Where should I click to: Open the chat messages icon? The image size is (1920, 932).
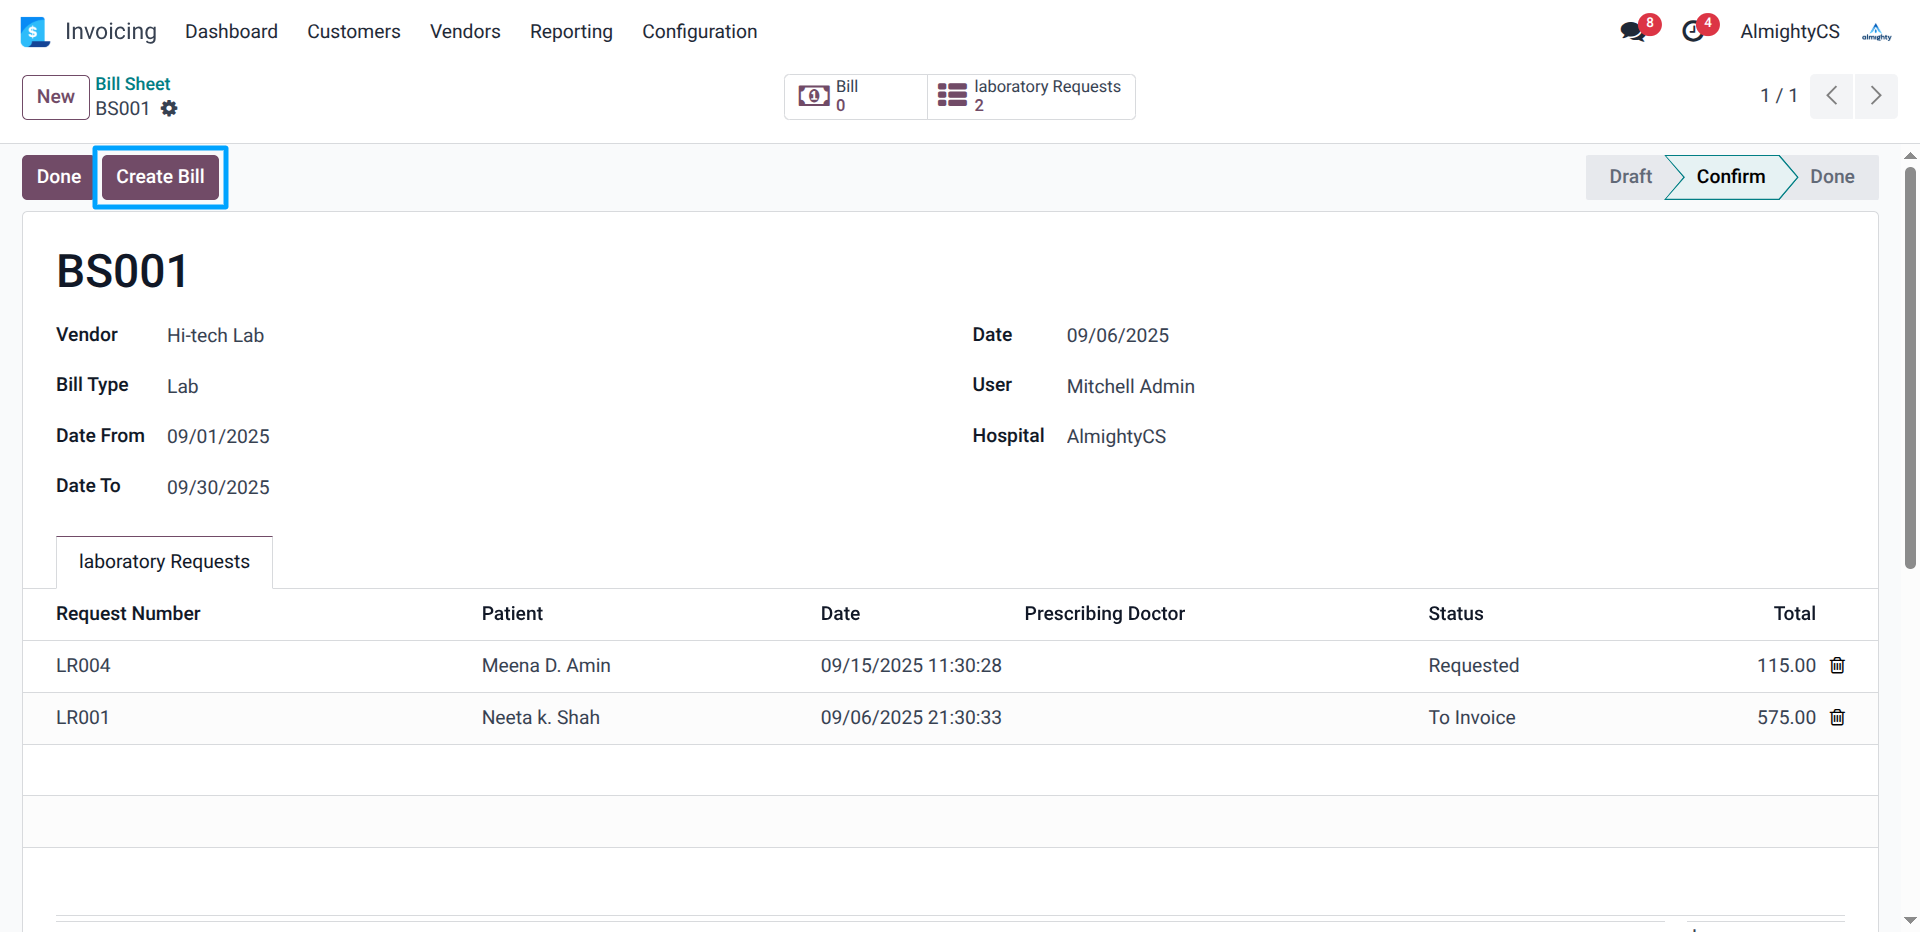pyautogui.click(x=1632, y=32)
